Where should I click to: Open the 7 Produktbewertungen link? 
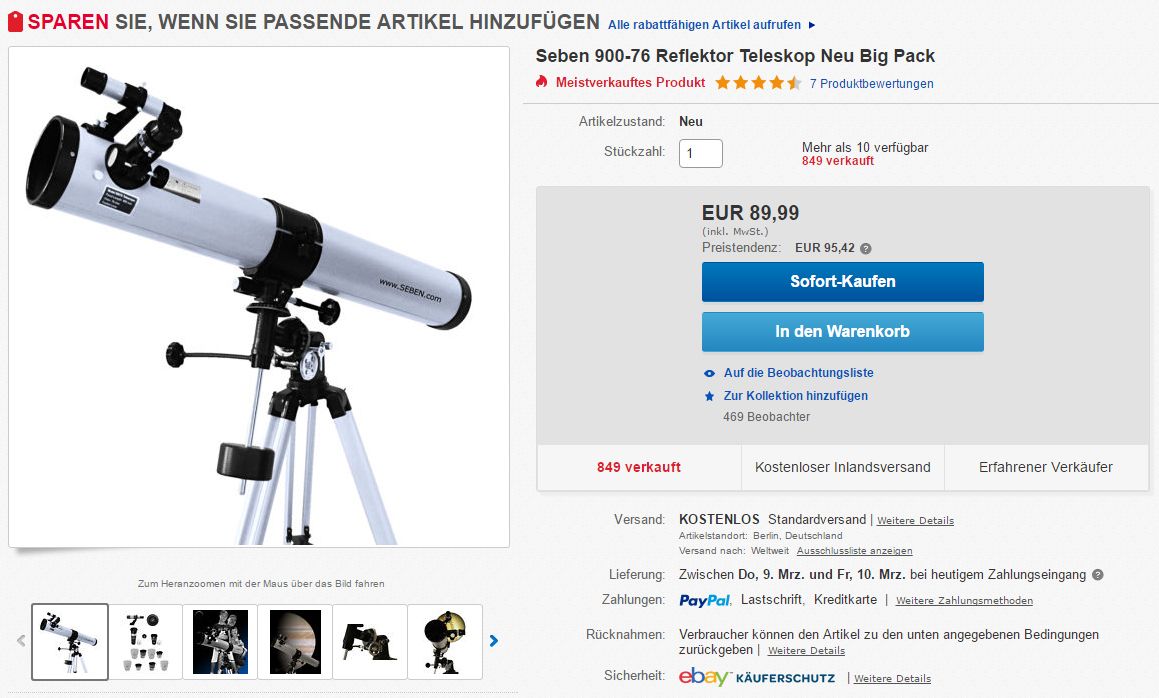click(871, 84)
